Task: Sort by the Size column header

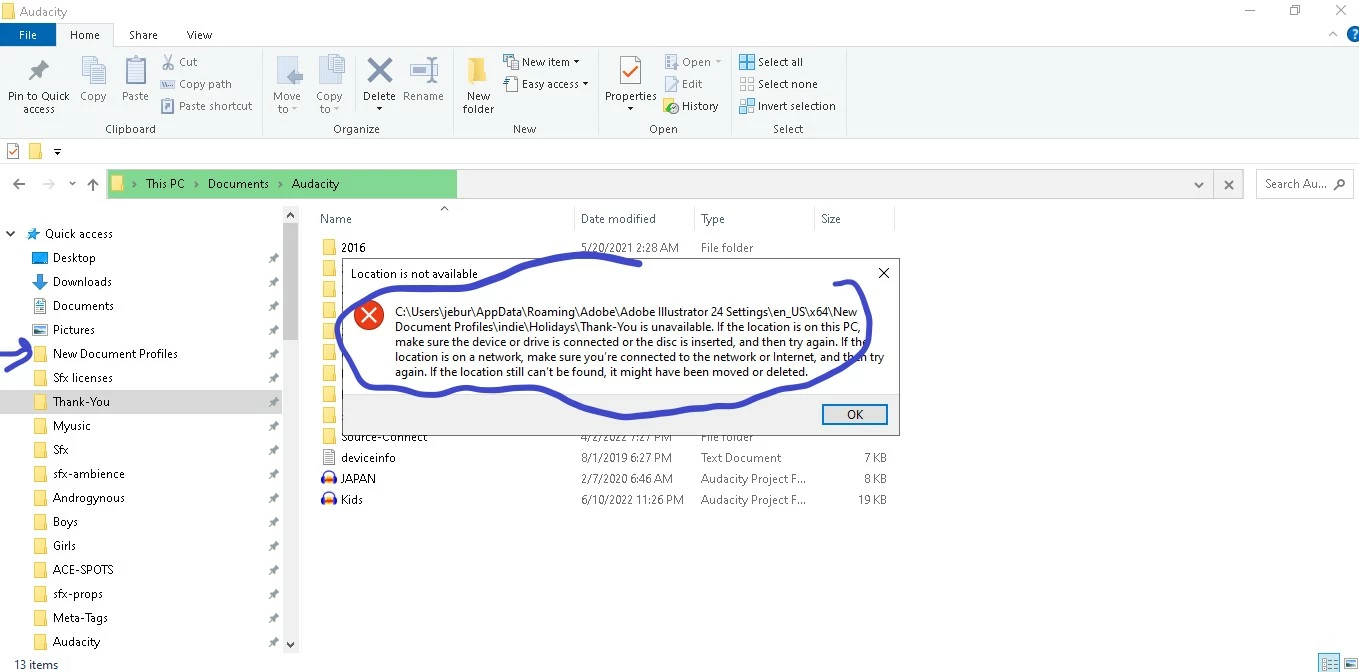Action: 831,219
